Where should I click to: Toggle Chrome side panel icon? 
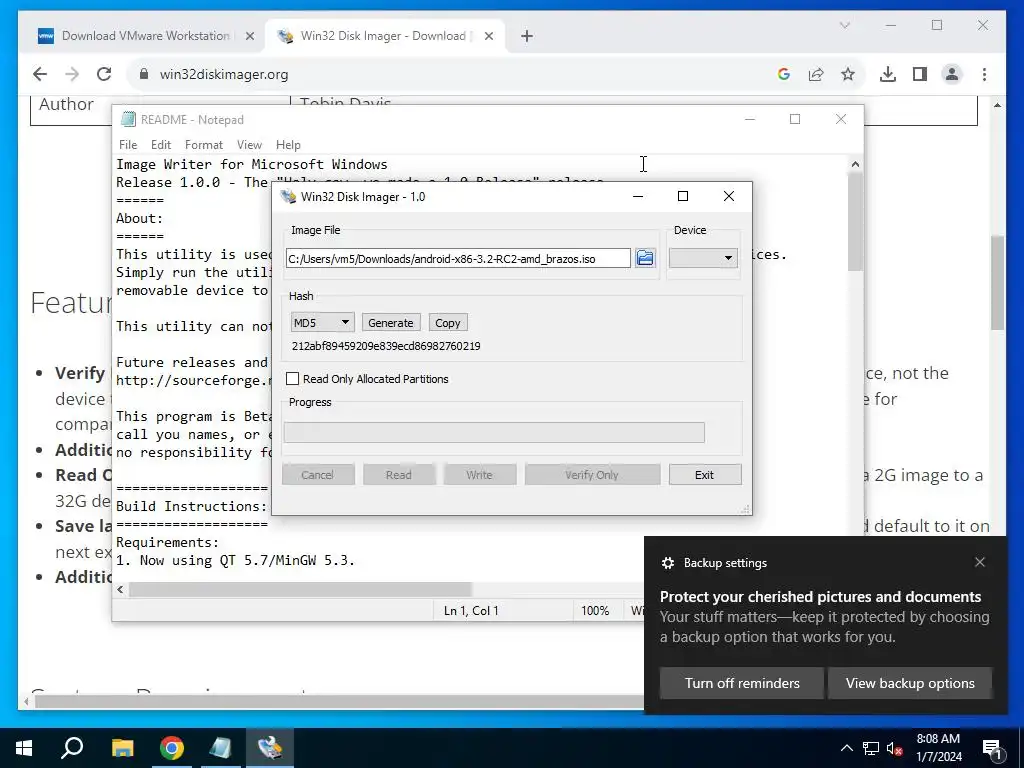pos(920,74)
